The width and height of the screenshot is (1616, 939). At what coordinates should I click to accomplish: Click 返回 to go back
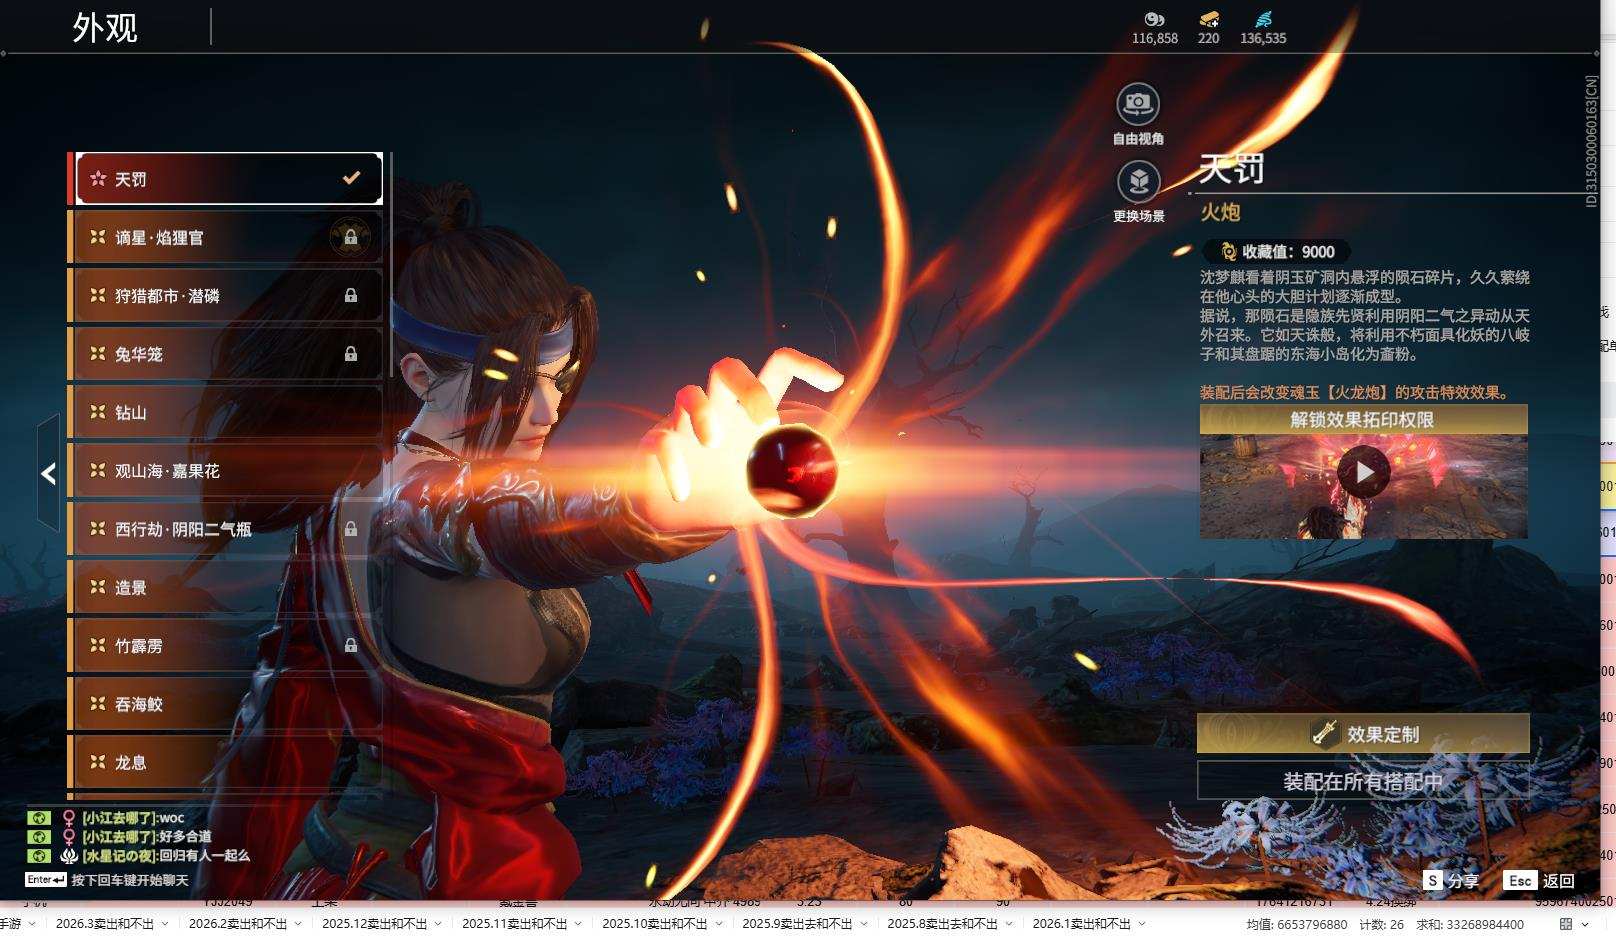(x=1559, y=880)
